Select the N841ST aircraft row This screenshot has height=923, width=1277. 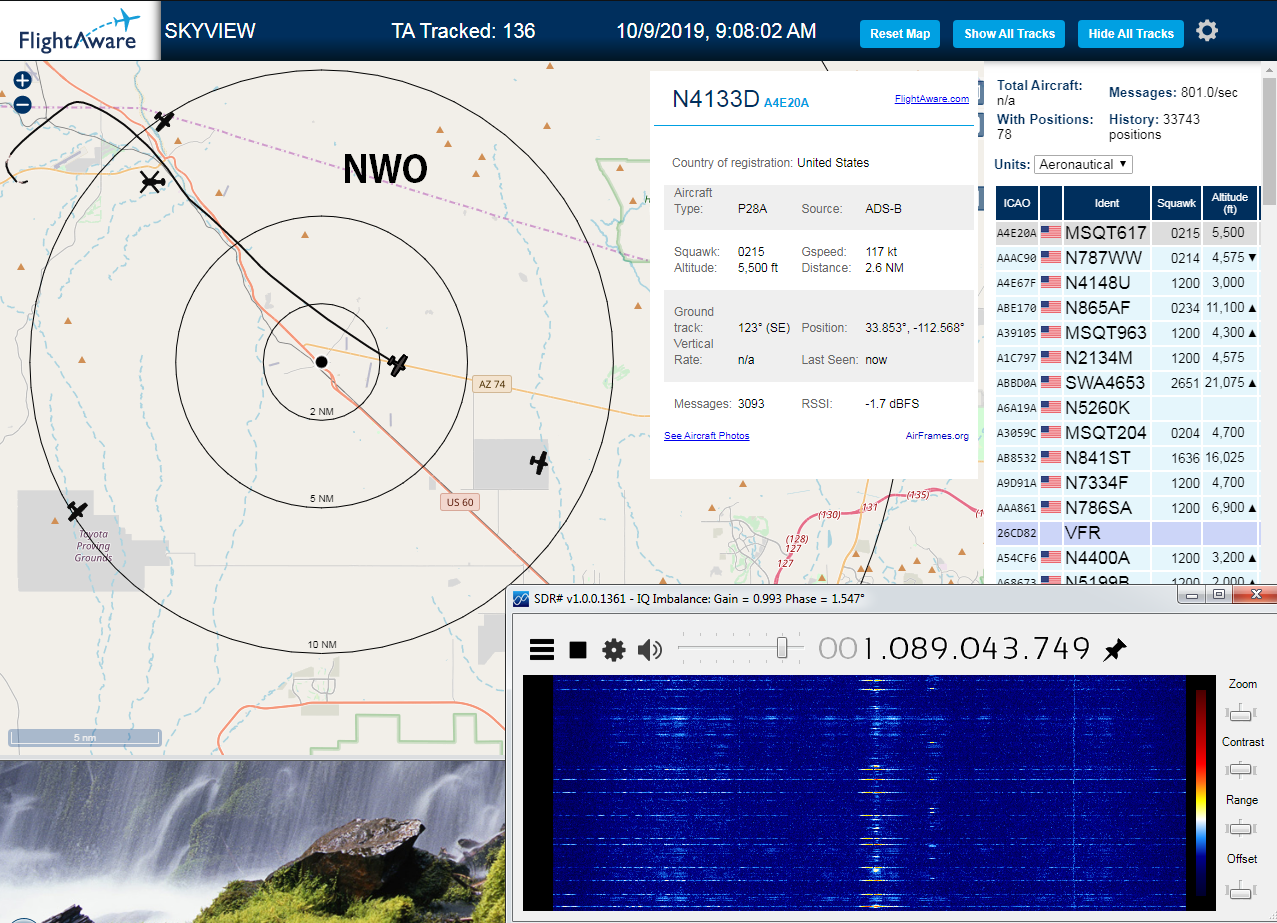tap(1126, 458)
